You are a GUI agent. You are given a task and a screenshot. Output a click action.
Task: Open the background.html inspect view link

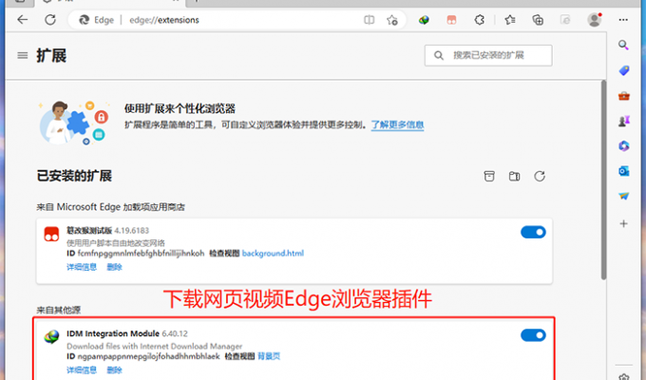(273, 253)
